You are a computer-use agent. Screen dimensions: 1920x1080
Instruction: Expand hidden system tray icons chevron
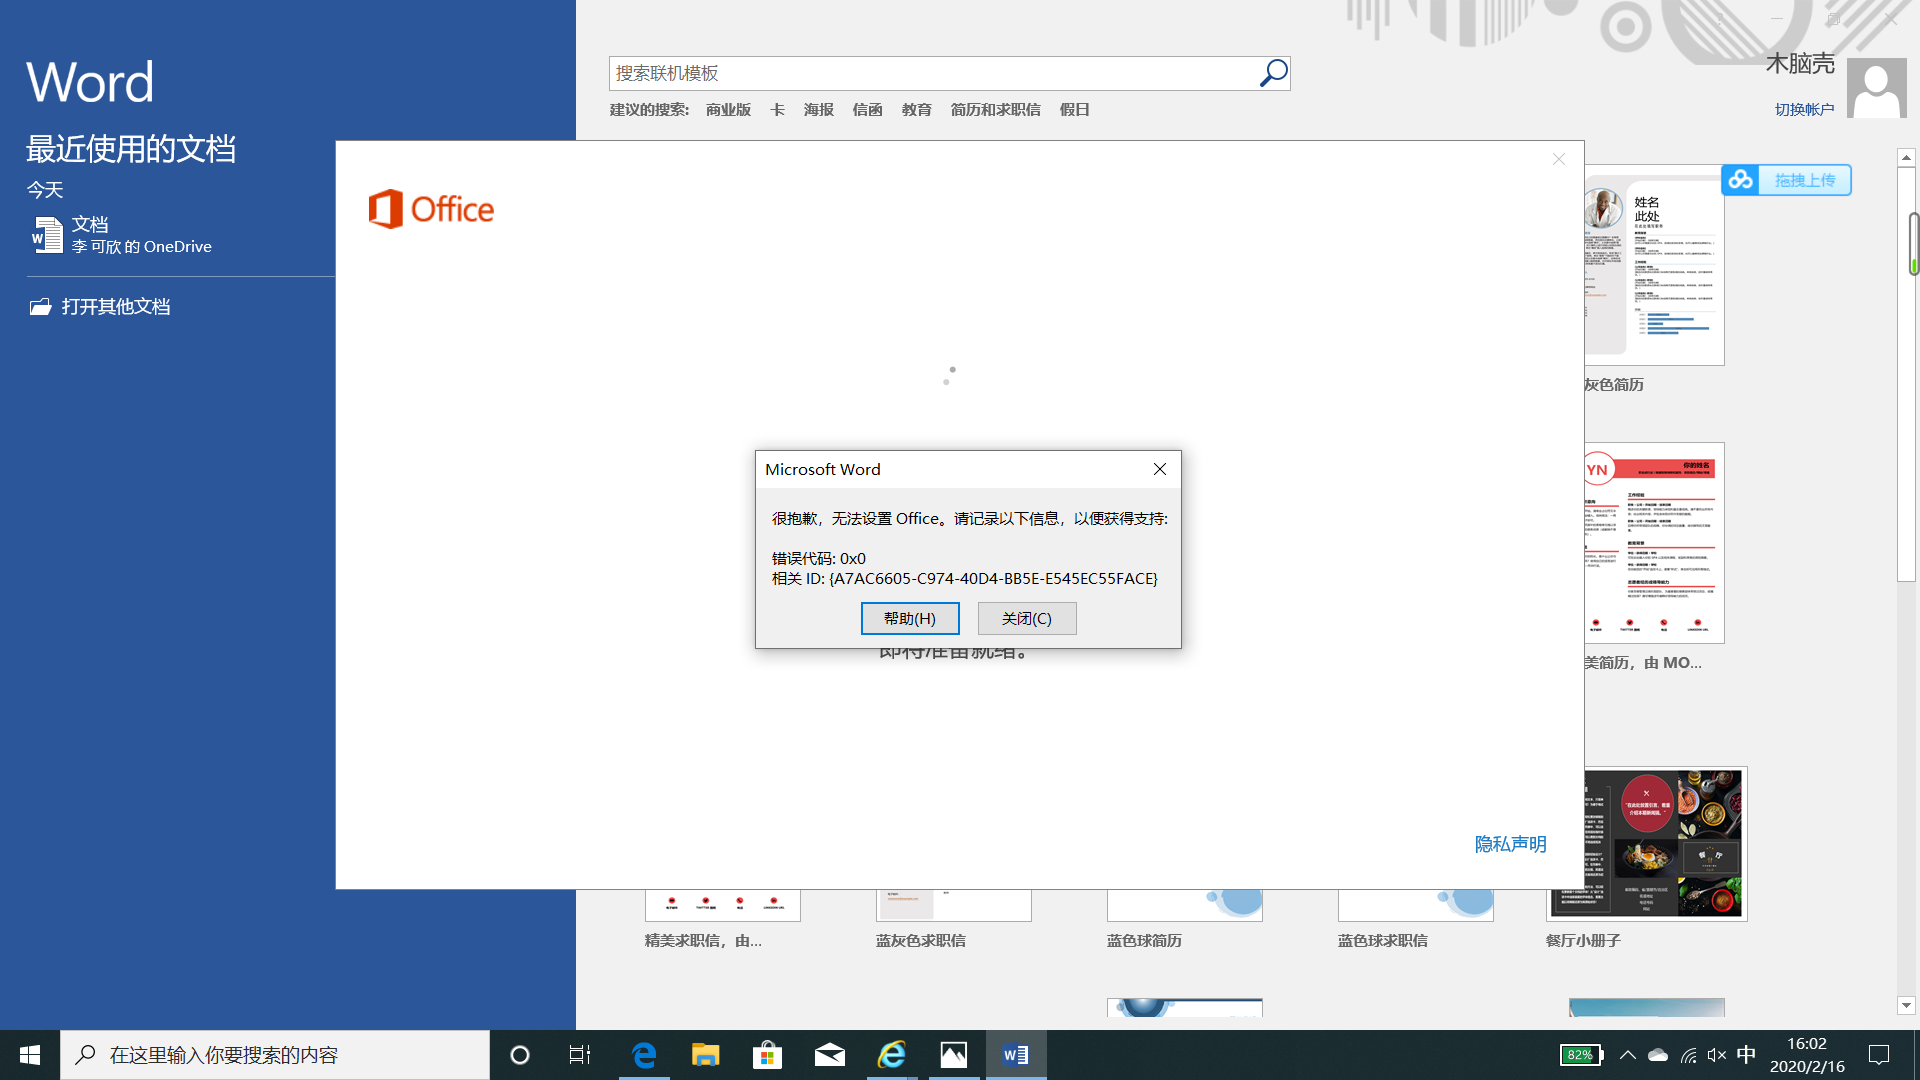[x=1627, y=1055]
